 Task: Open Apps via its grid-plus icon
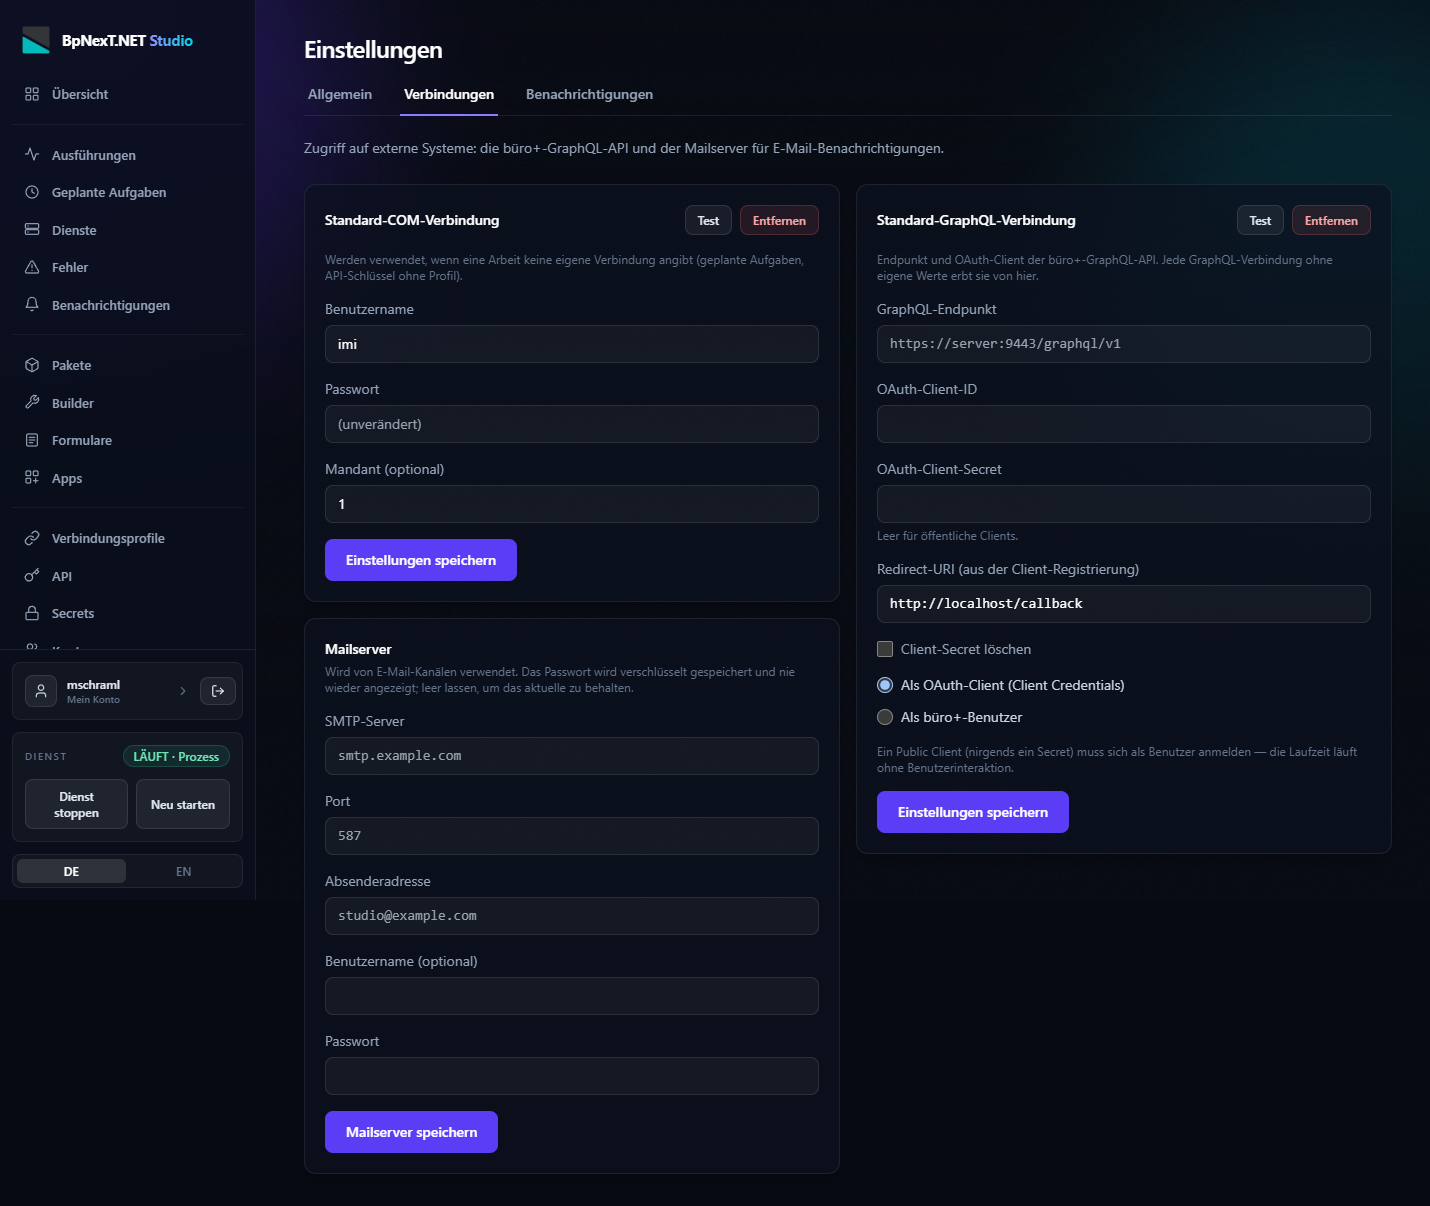click(x=32, y=478)
